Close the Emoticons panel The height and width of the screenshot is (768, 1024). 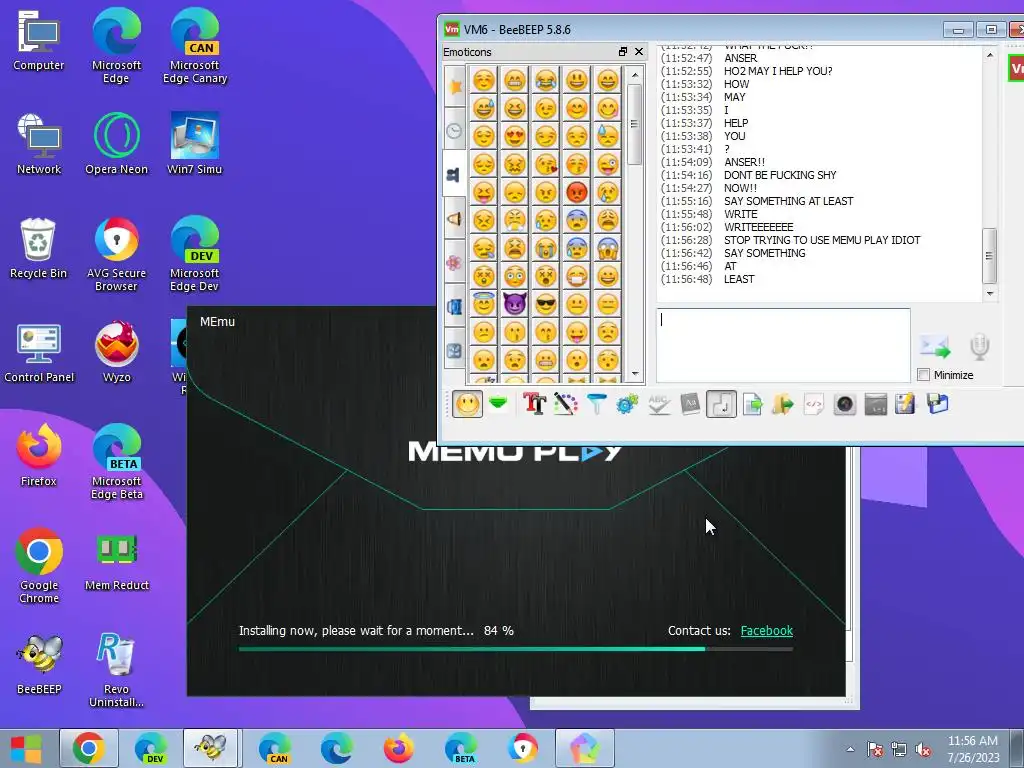[639, 52]
